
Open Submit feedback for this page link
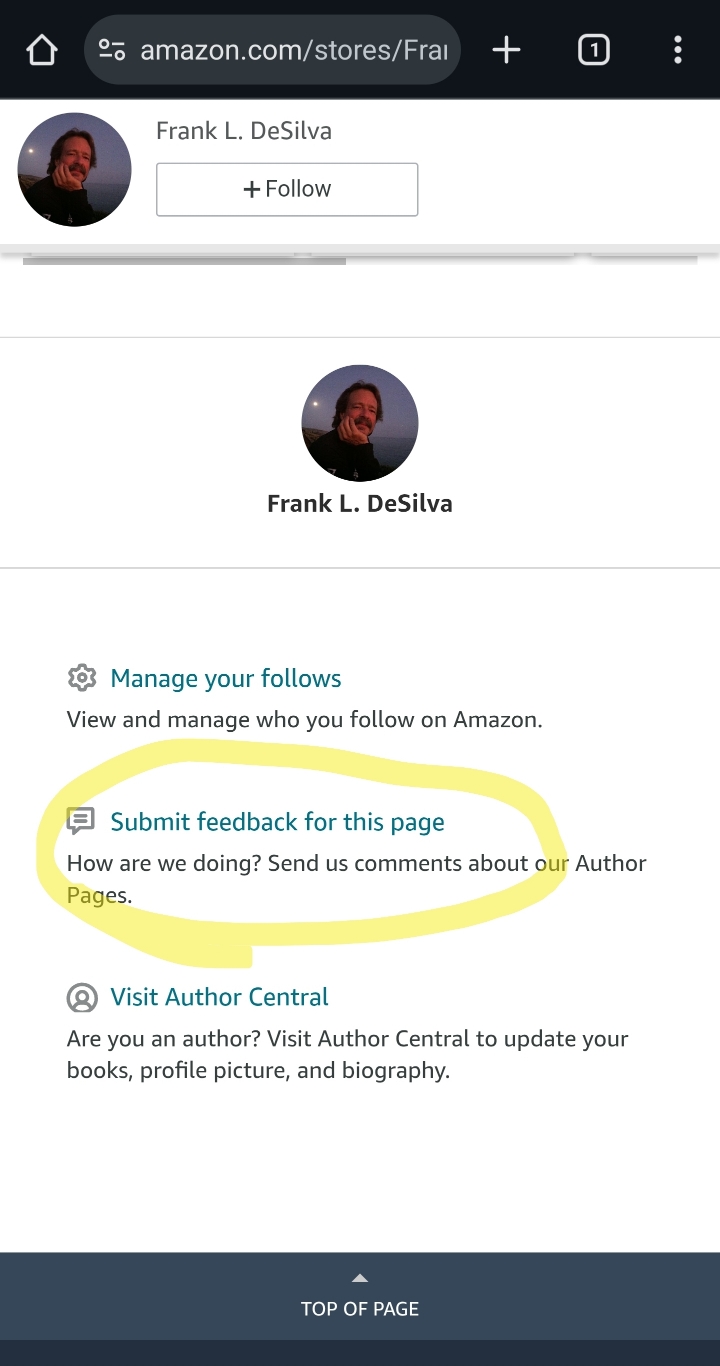277,822
